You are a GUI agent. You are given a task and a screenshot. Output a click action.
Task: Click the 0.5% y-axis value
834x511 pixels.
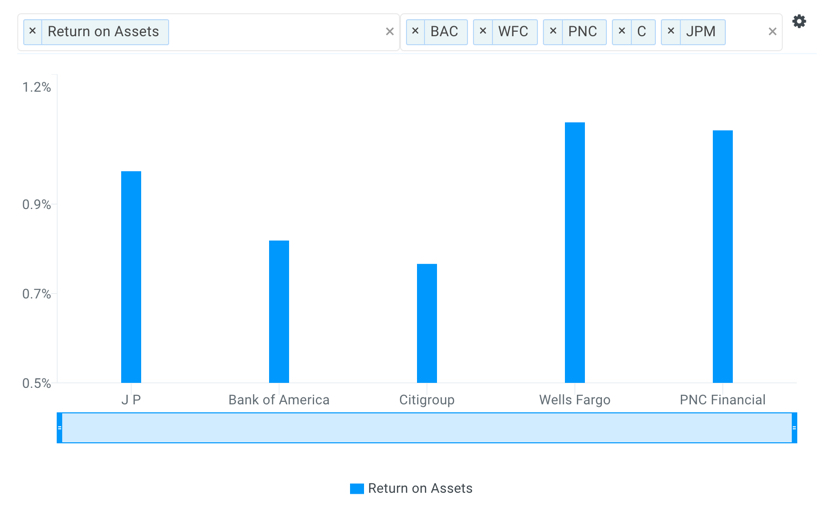point(36,383)
